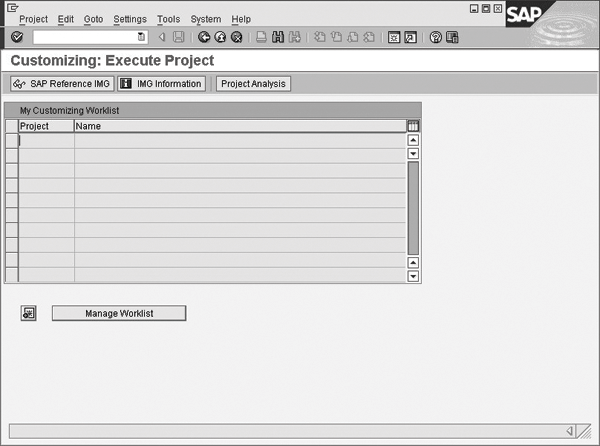Click the My Customizing Worklist title
Screen dimensions: 600x446
(x=69, y=111)
